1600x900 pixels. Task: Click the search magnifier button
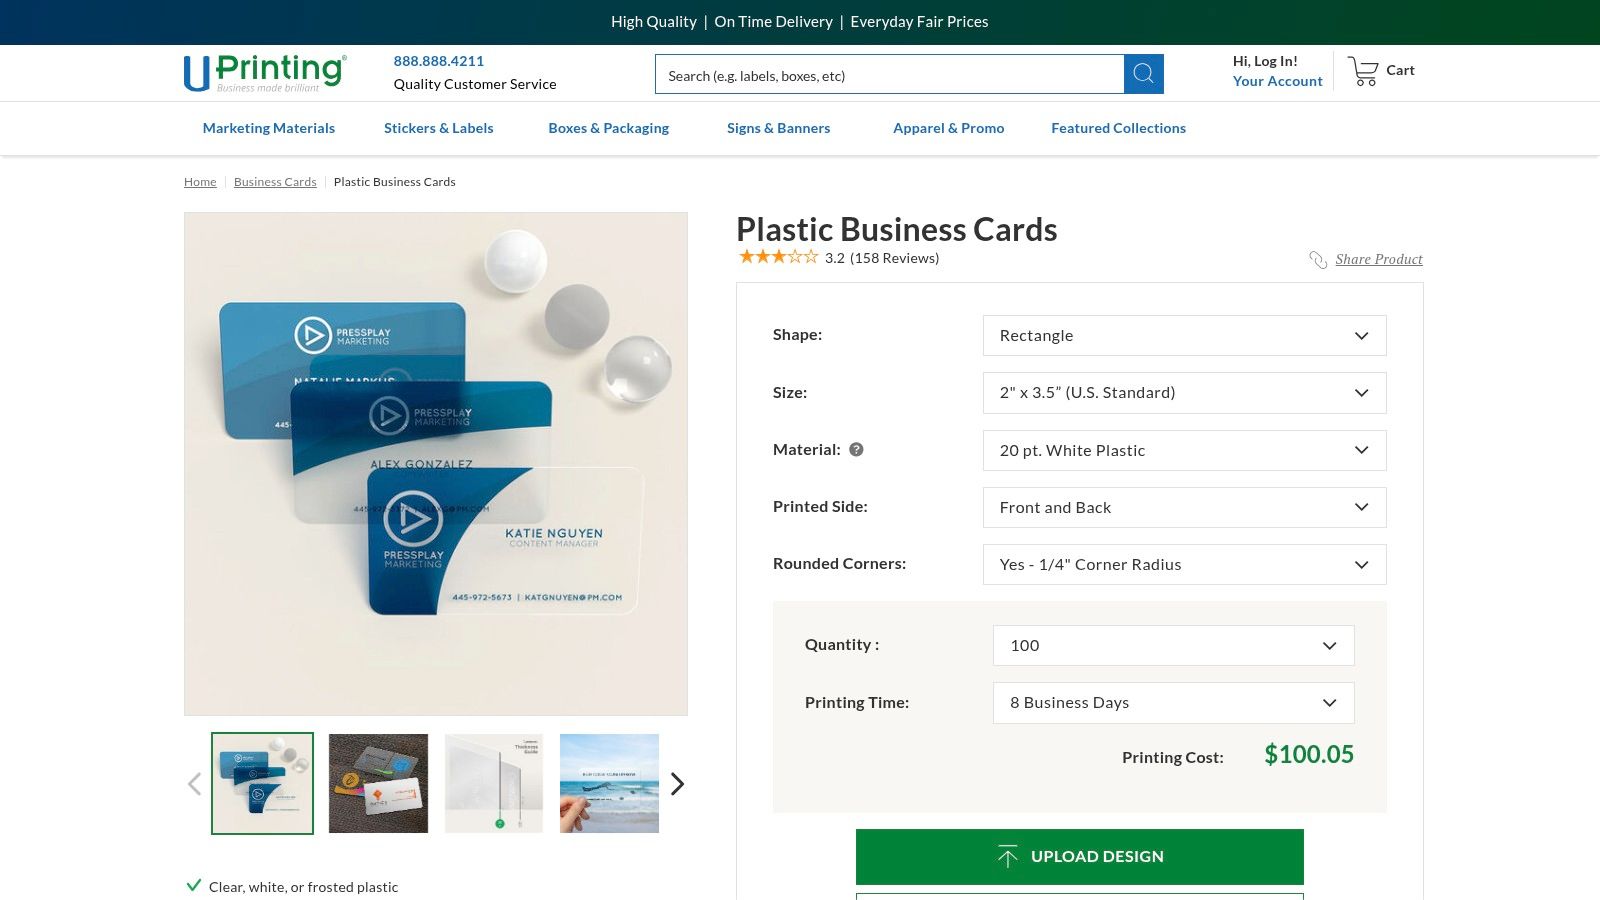tap(1144, 74)
